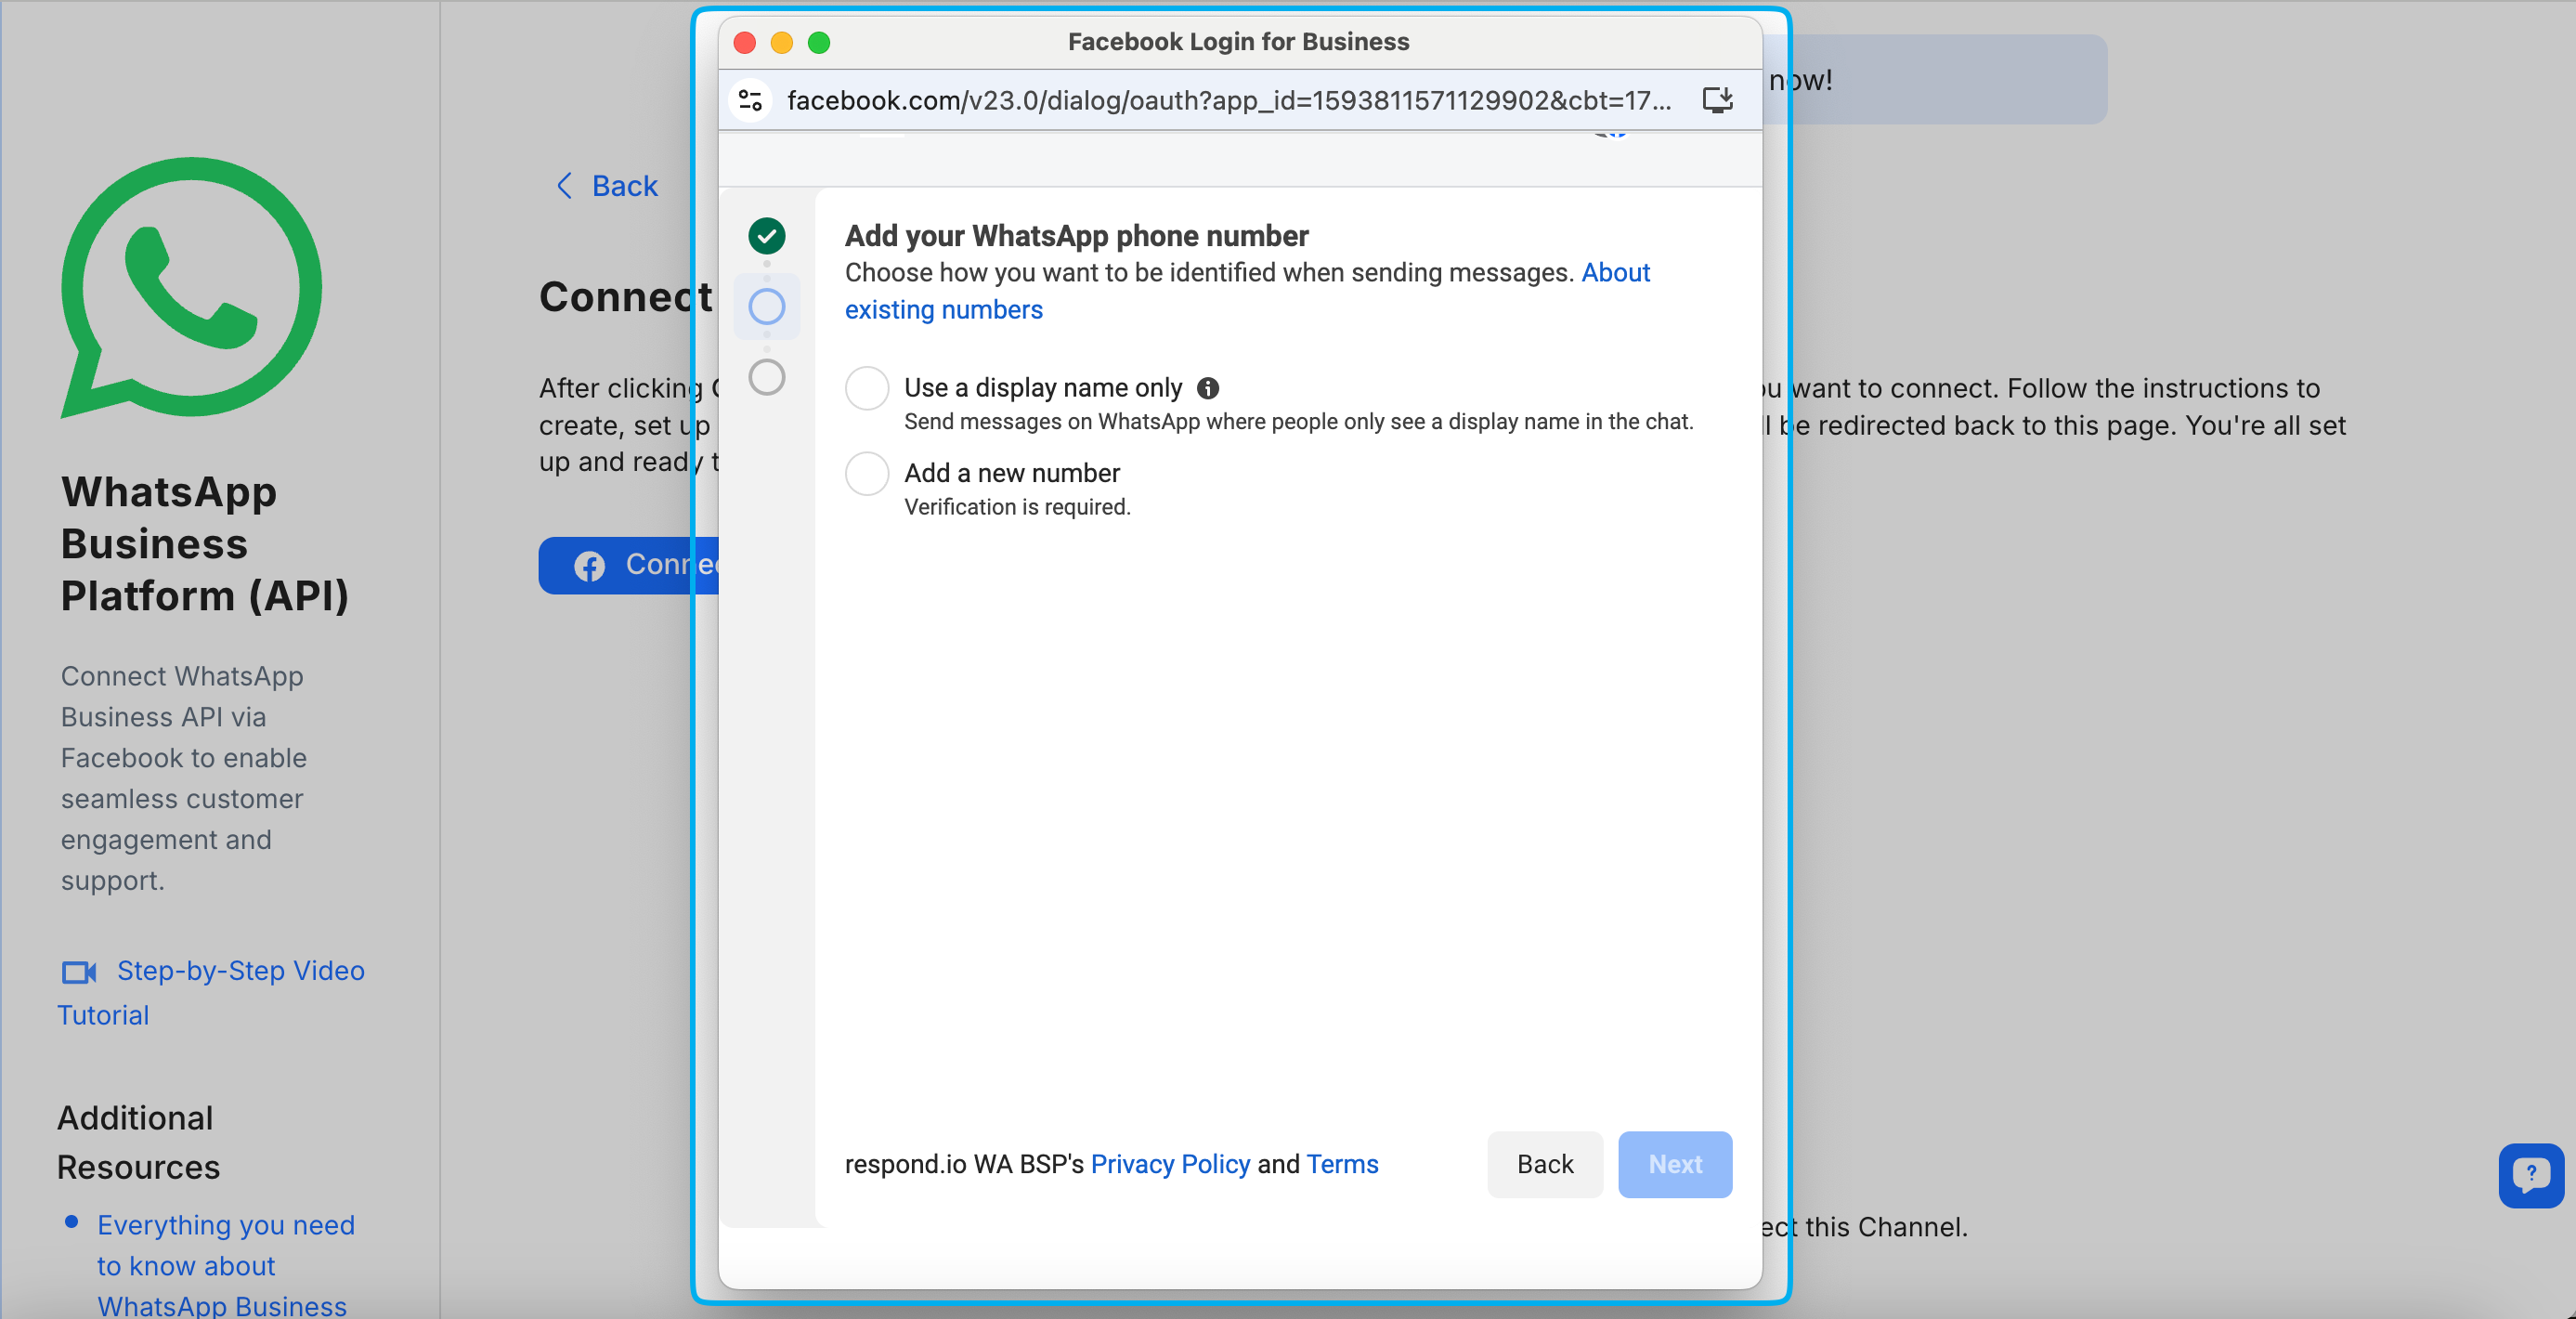Open the Terms link
This screenshot has height=1319, width=2576.
coord(1342,1164)
